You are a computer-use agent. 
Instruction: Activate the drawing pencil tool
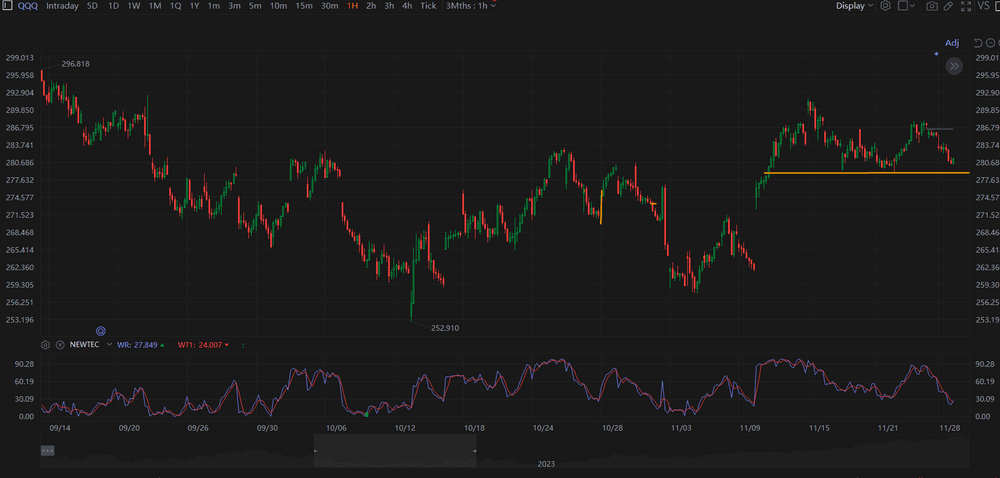pos(949,6)
